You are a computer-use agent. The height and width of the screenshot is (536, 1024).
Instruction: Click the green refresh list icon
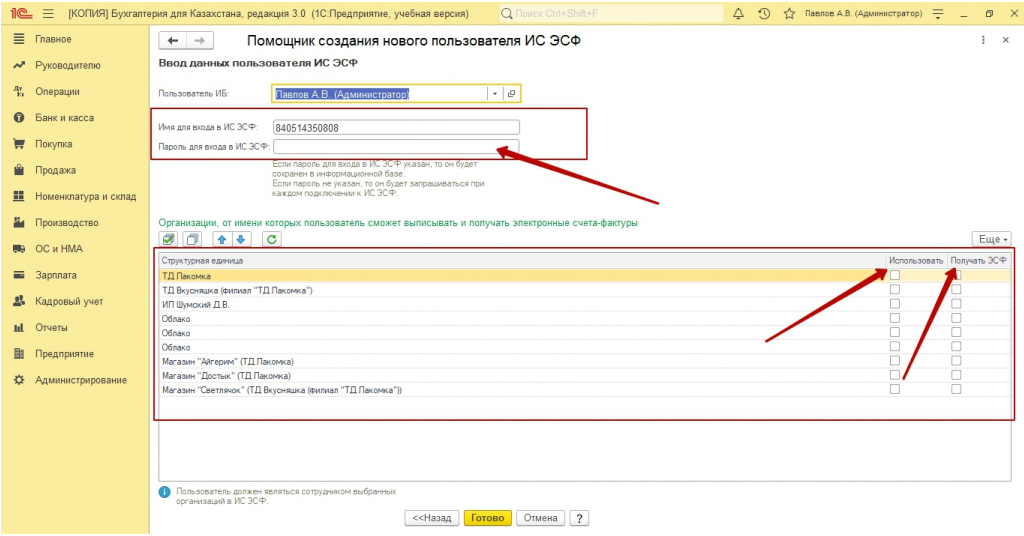point(271,239)
